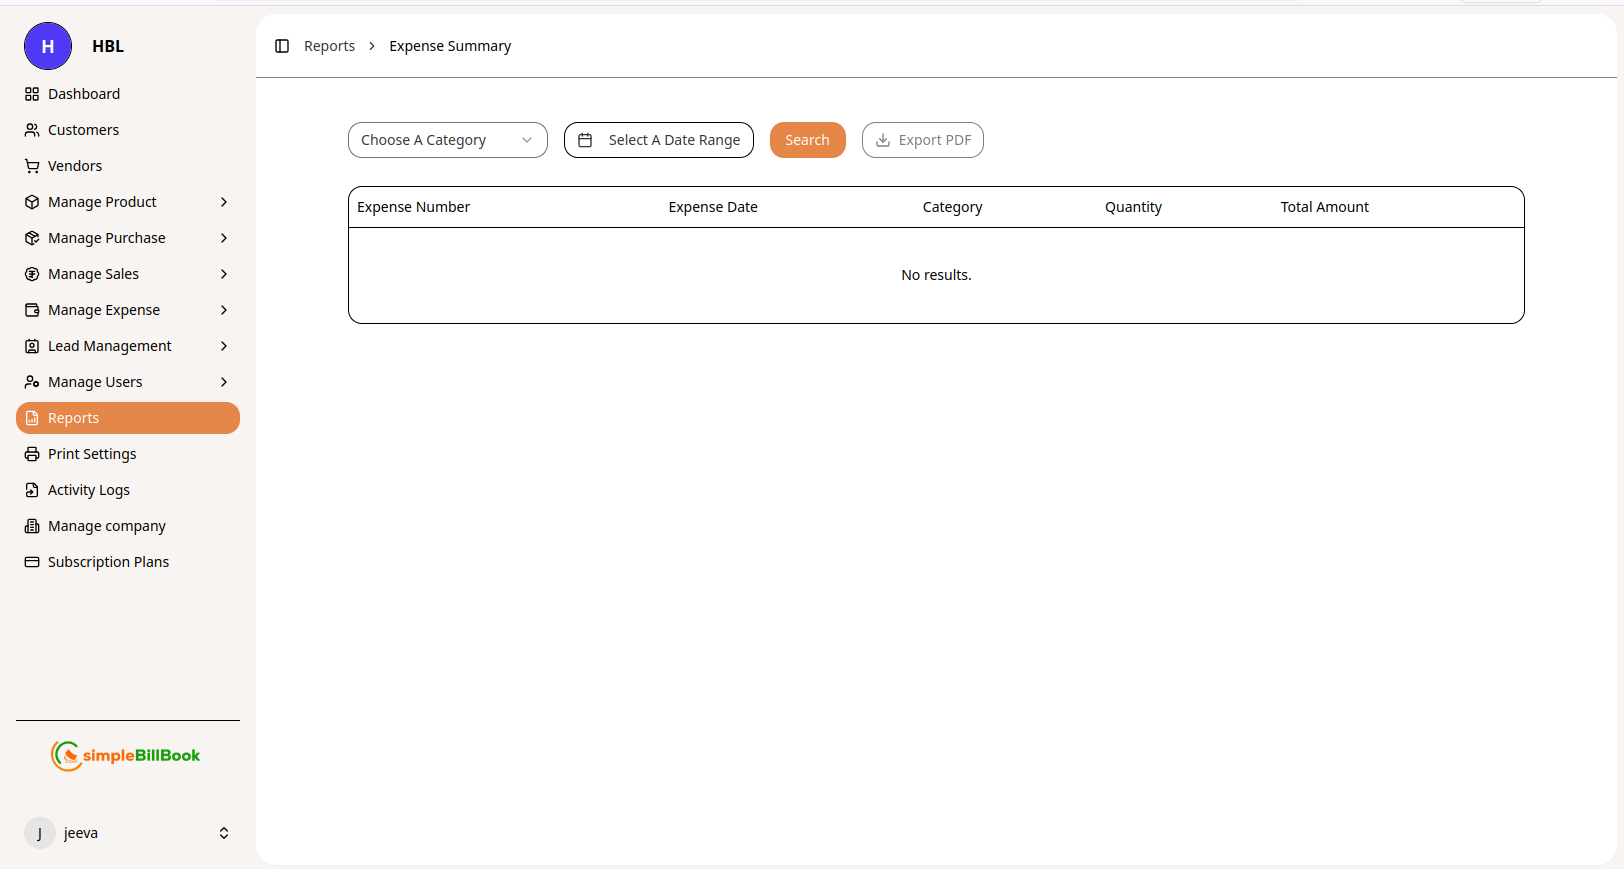Click the Print Settings printer icon
This screenshot has height=869, width=1624.
point(32,454)
